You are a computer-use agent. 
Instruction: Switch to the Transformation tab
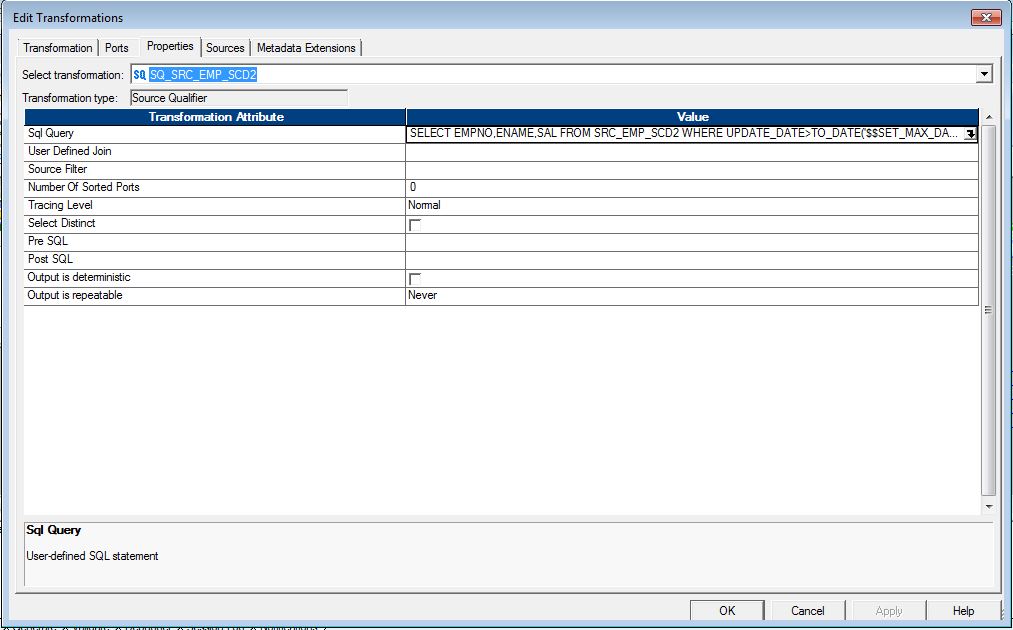(x=57, y=47)
